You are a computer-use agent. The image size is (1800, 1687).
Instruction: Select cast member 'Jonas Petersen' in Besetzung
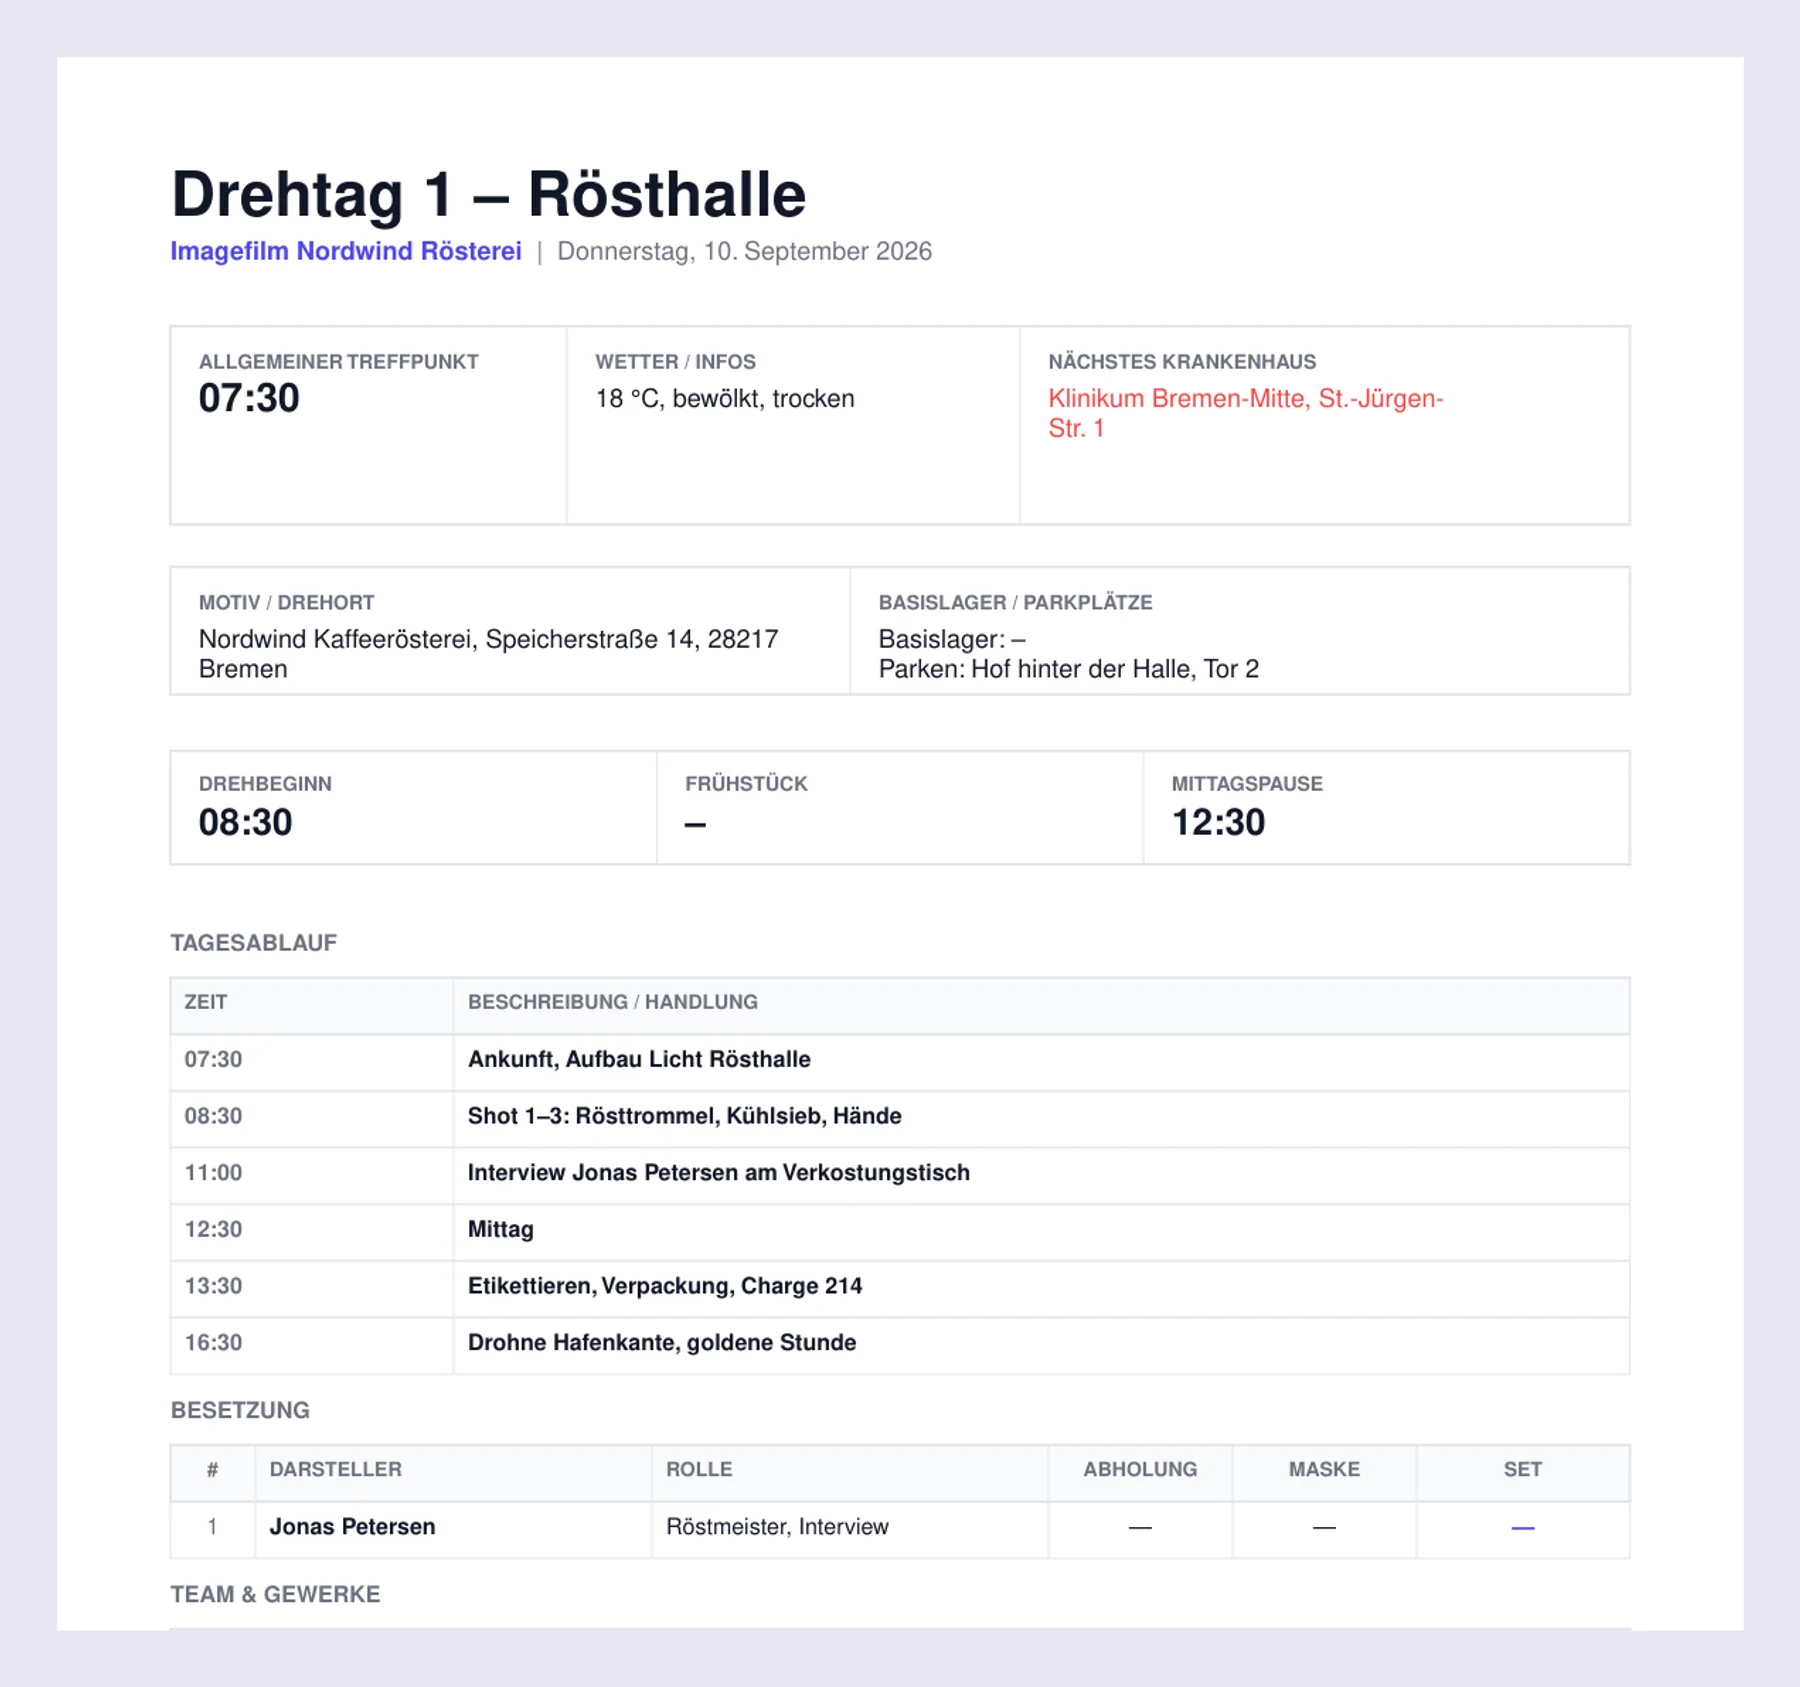click(353, 1527)
